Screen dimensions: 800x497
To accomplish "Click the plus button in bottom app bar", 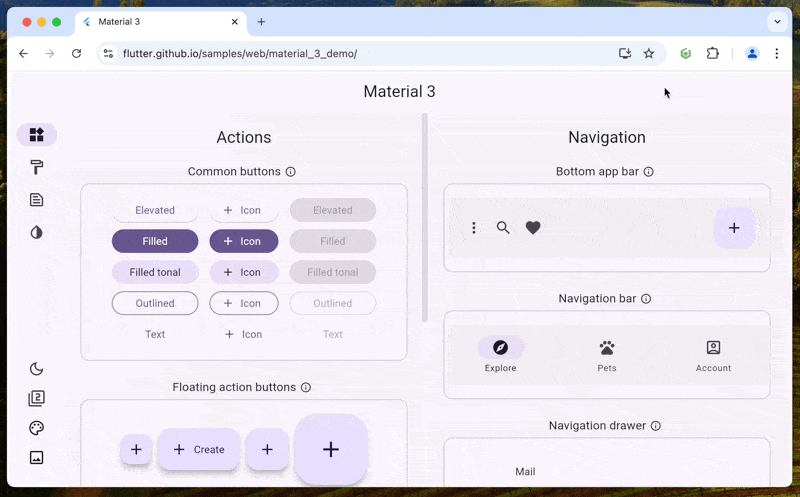I will (734, 228).
